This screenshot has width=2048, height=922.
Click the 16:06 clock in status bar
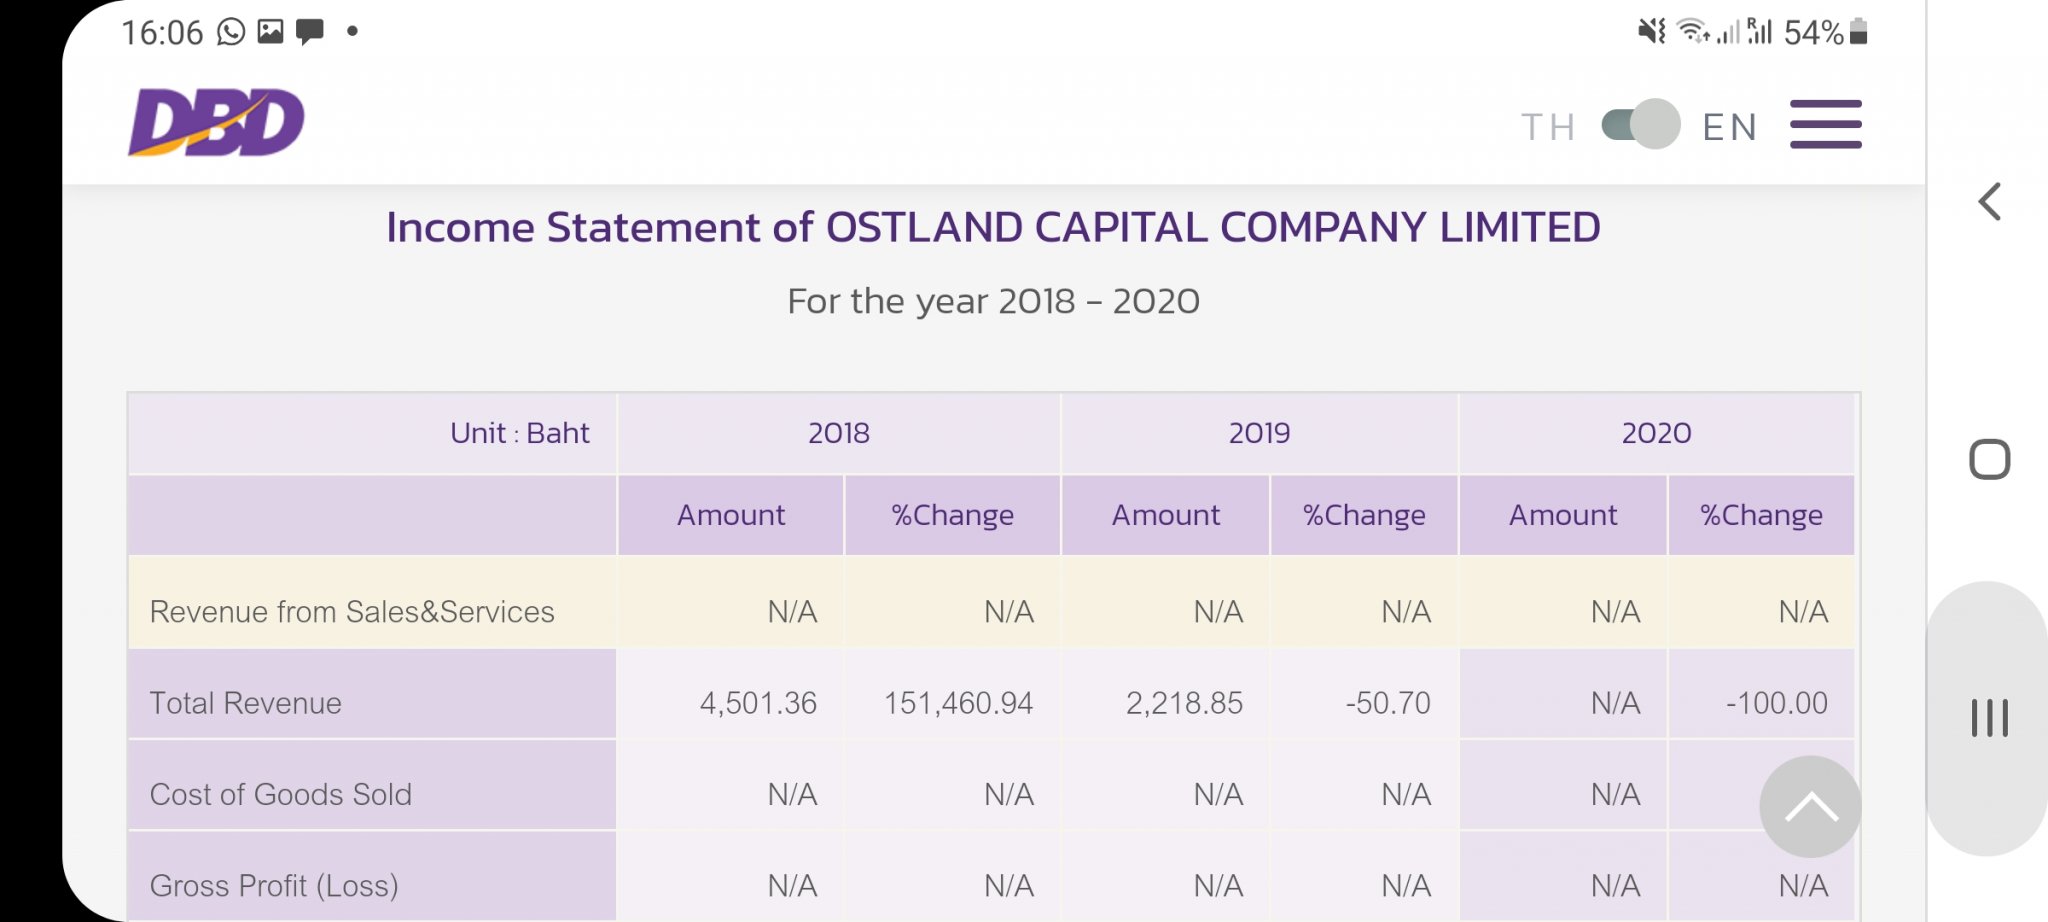(x=162, y=33)
